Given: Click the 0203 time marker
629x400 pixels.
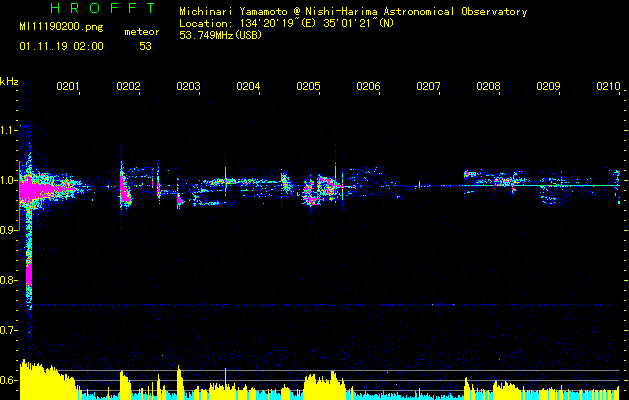Looking at the screenshot, I should 188,86.
